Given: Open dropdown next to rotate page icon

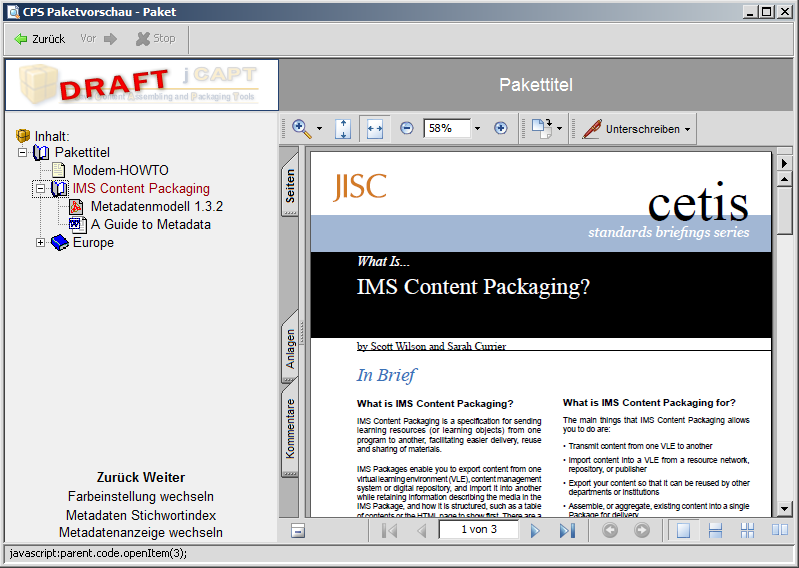Looking at the screenshot, I should click(560, 128).
